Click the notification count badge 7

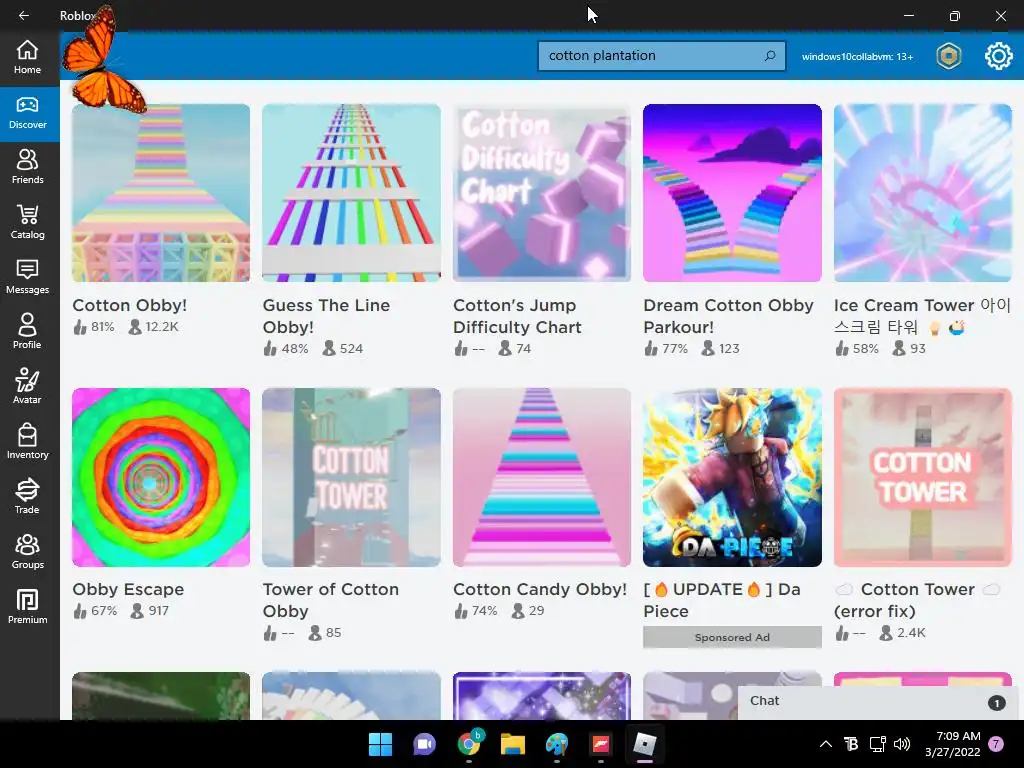[996, 744]
